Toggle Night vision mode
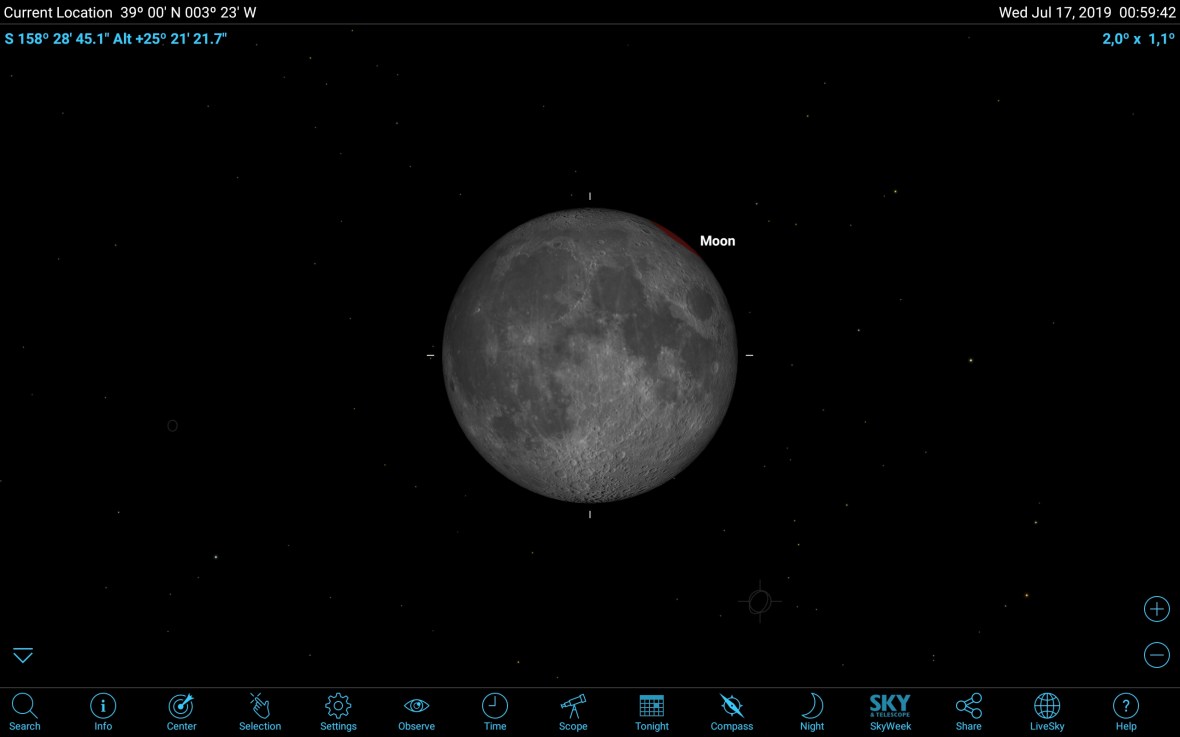 point(812,711)
